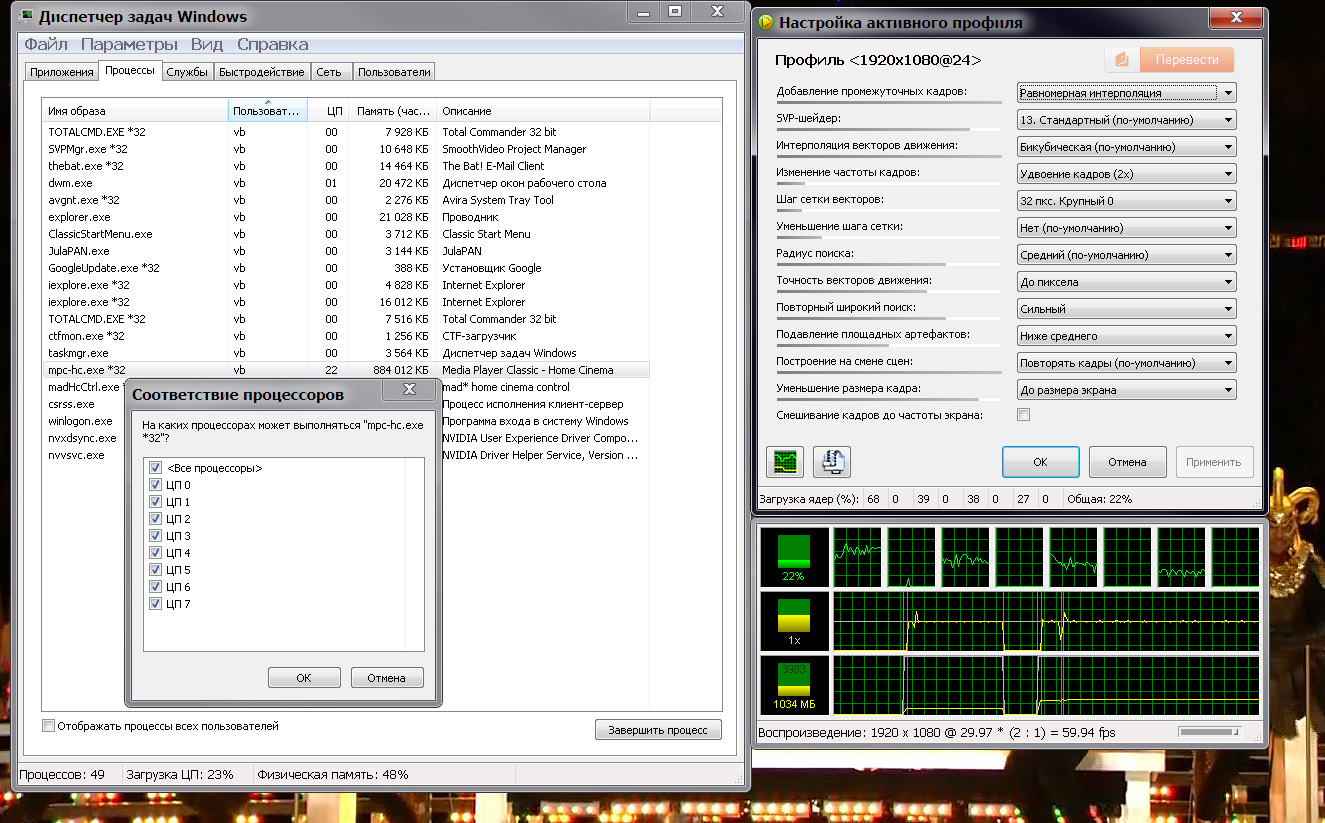Click the translate page icon beside Перевести
Viewport: 1325px width, 823px height.
click(x=1122, y=60)
